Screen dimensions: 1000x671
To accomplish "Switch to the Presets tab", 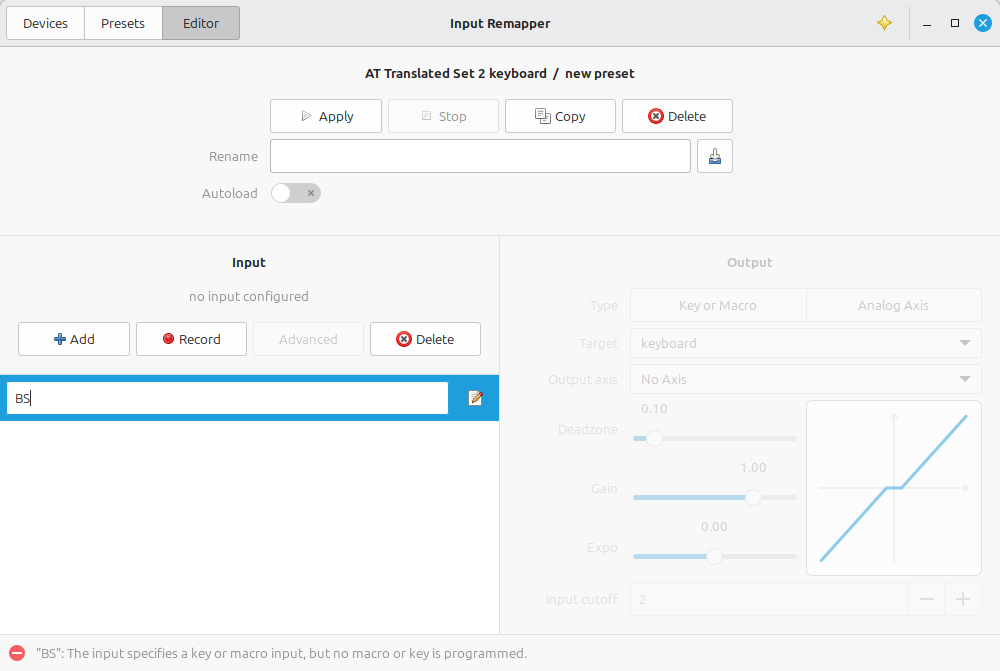I will tap(123, 24).
